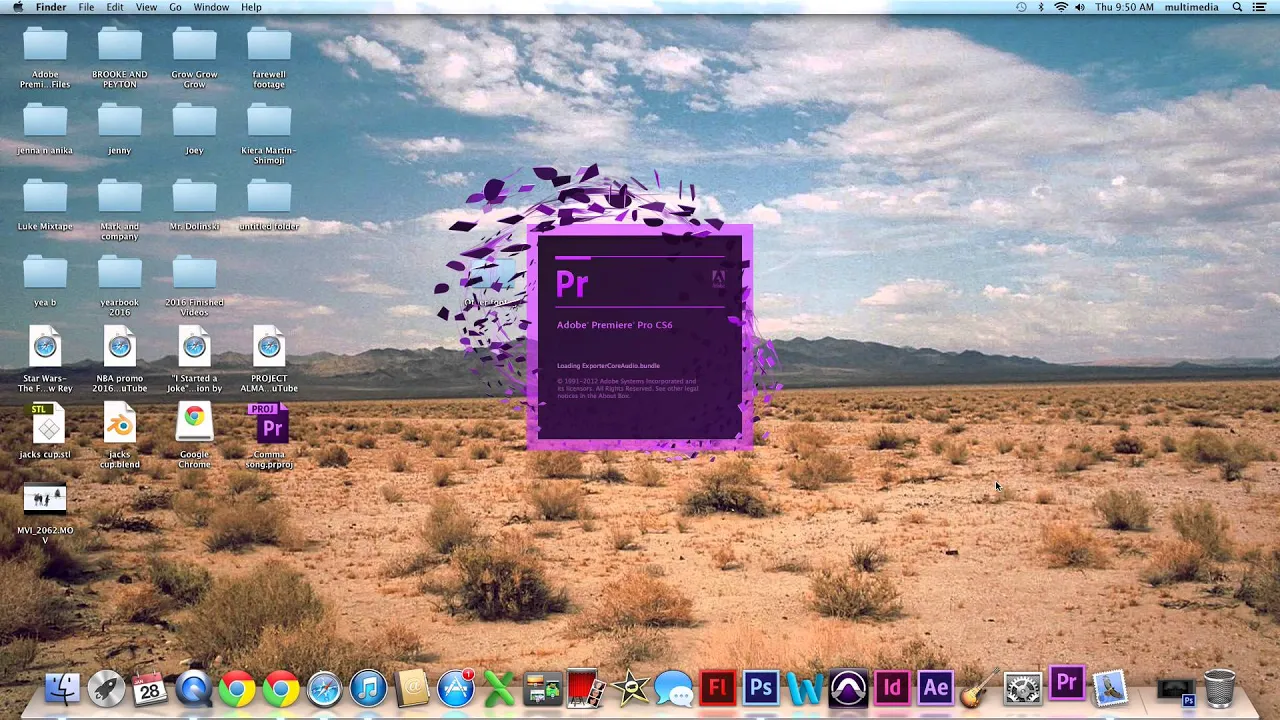Launch Adobe Flash from the Dock

pyautogui.click(x=717, y=689)
